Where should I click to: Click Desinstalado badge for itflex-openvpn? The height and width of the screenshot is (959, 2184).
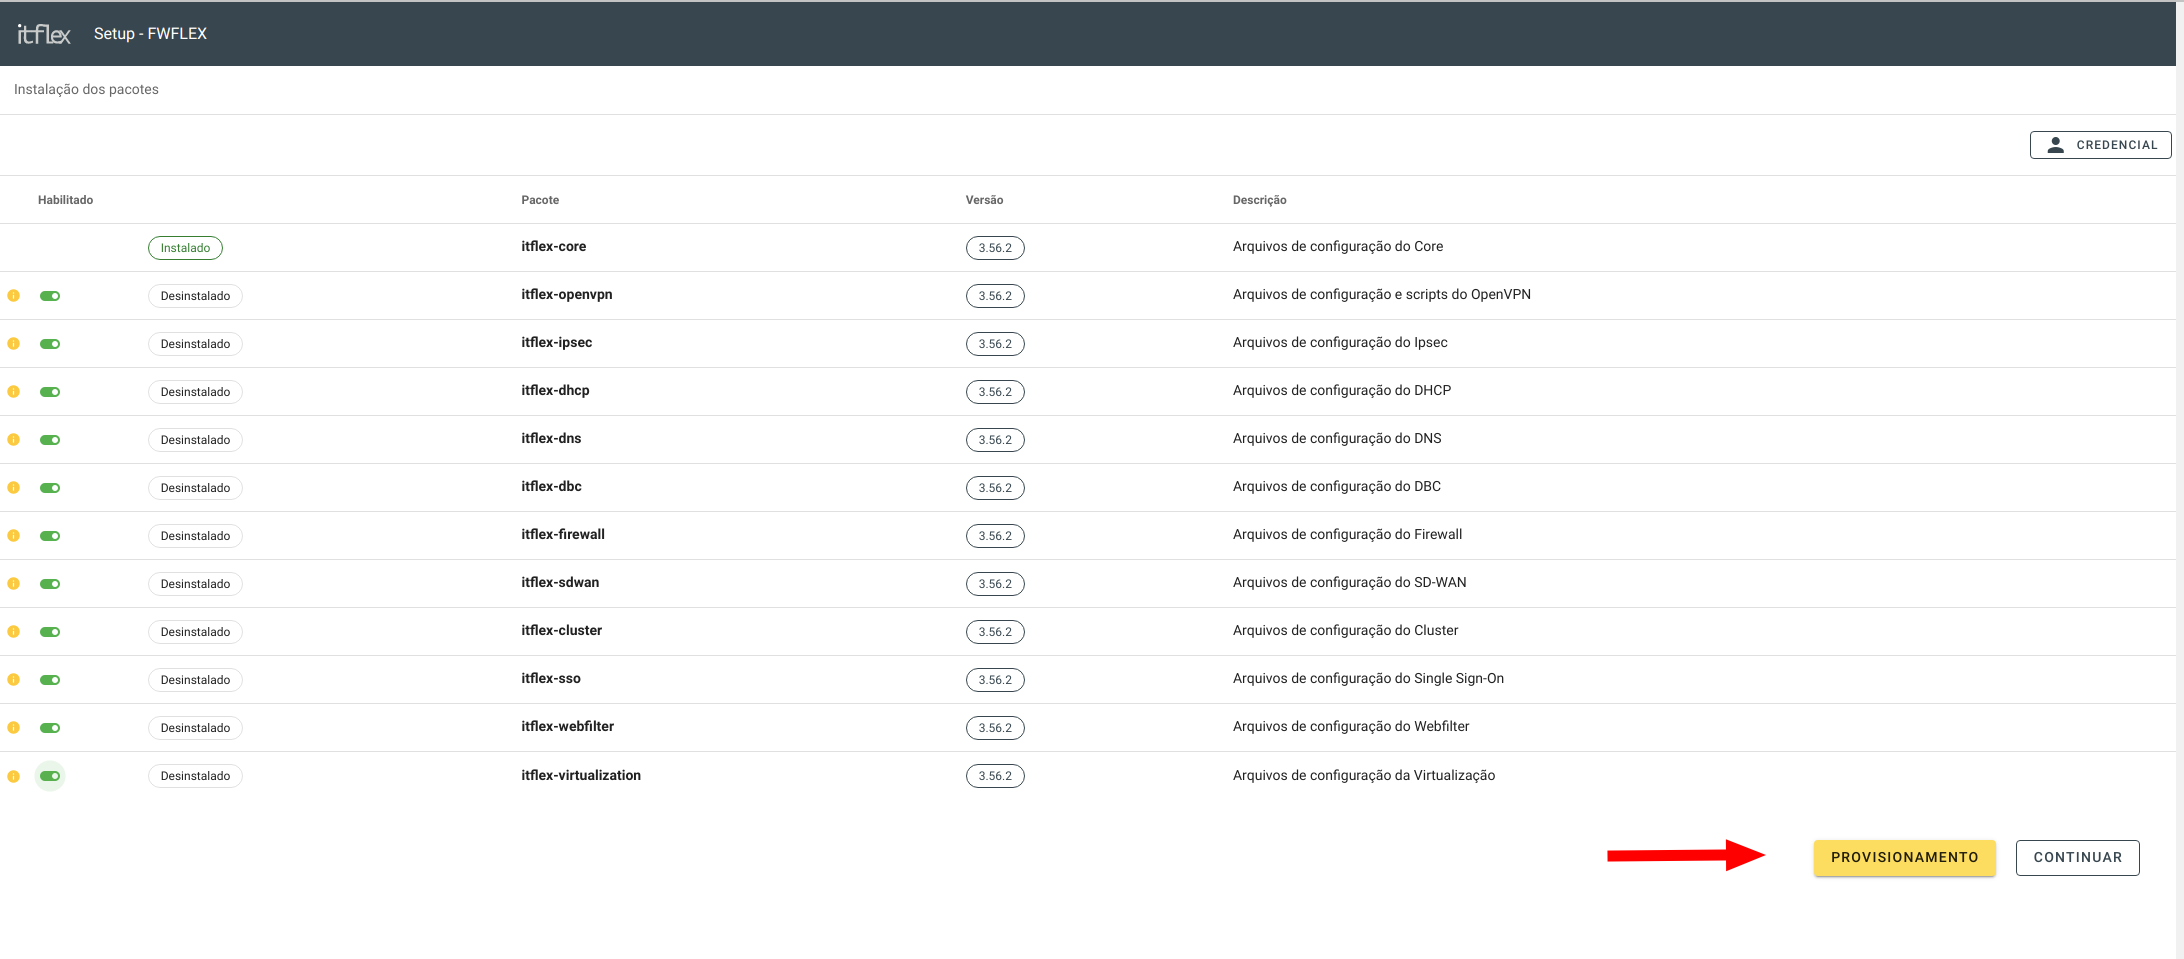[x=195, y=296]
